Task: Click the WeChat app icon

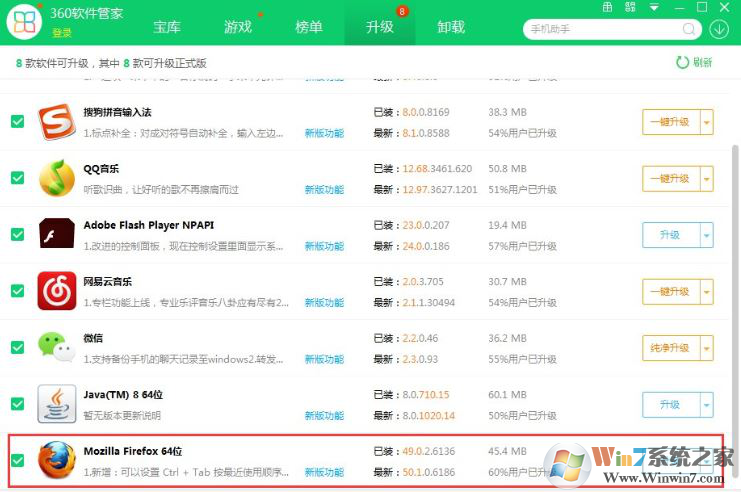Action: (x=57, y=347)
